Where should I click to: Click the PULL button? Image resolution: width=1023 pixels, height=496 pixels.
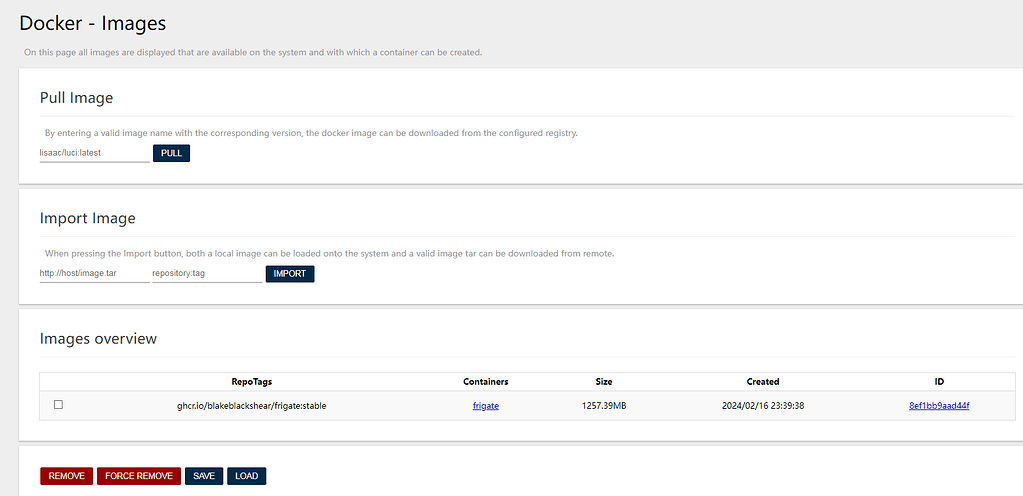coord(171,153)
